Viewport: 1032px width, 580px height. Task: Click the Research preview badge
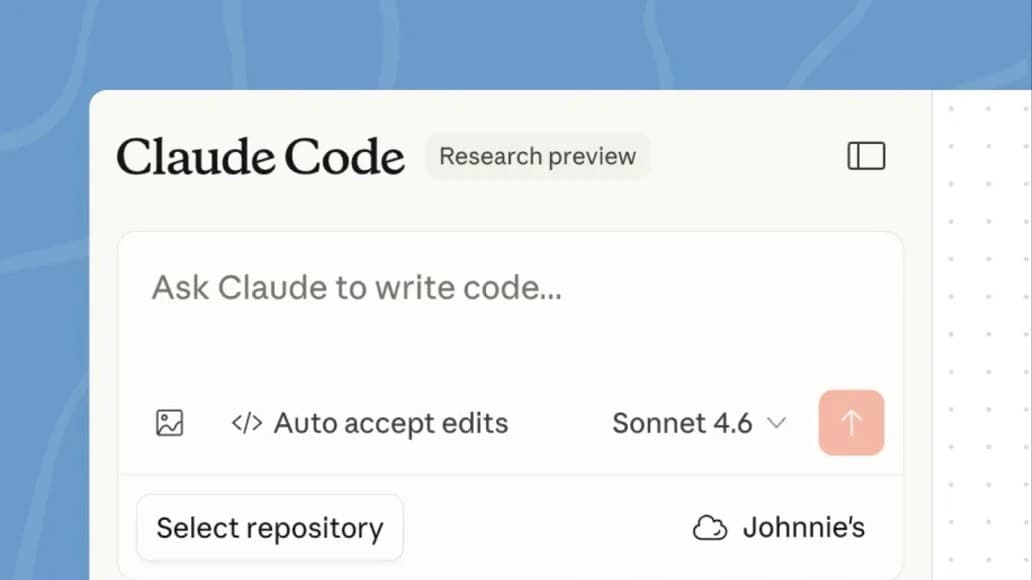pos(537,157)
